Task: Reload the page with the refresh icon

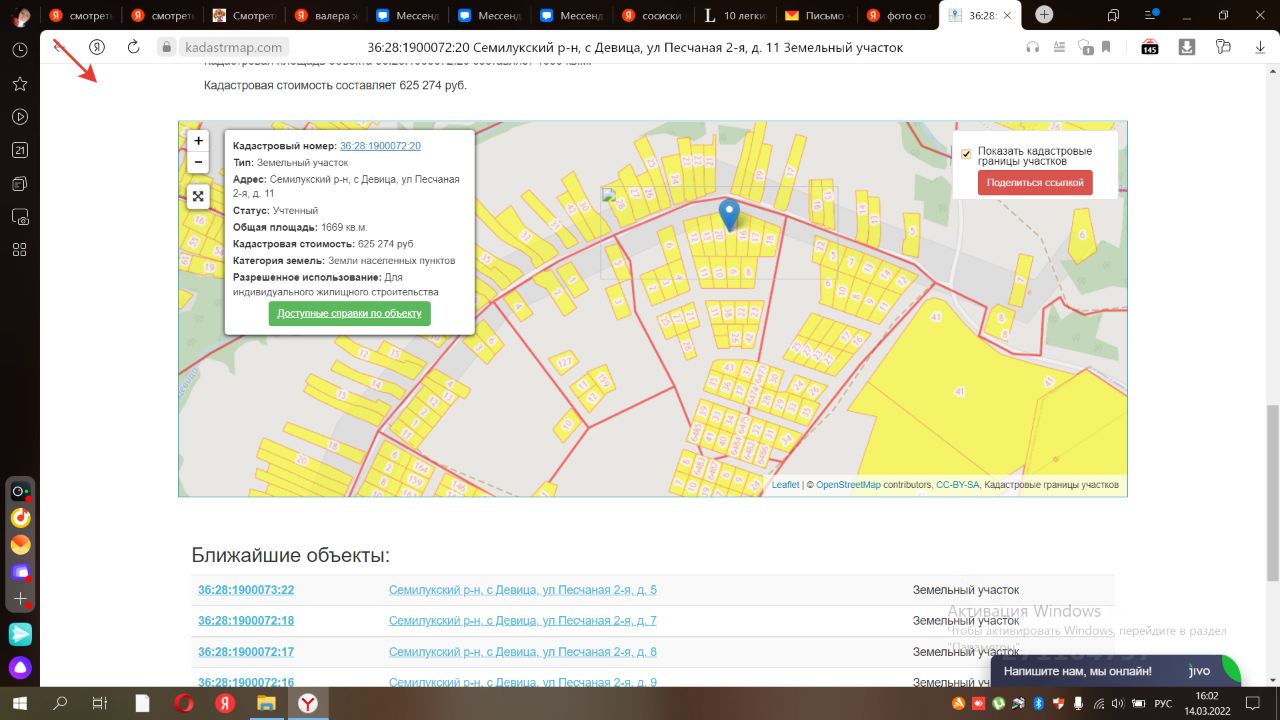Action: coord(133,47)
